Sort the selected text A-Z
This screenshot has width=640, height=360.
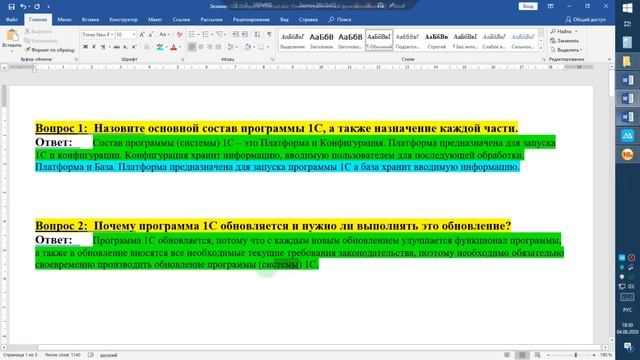257,35
